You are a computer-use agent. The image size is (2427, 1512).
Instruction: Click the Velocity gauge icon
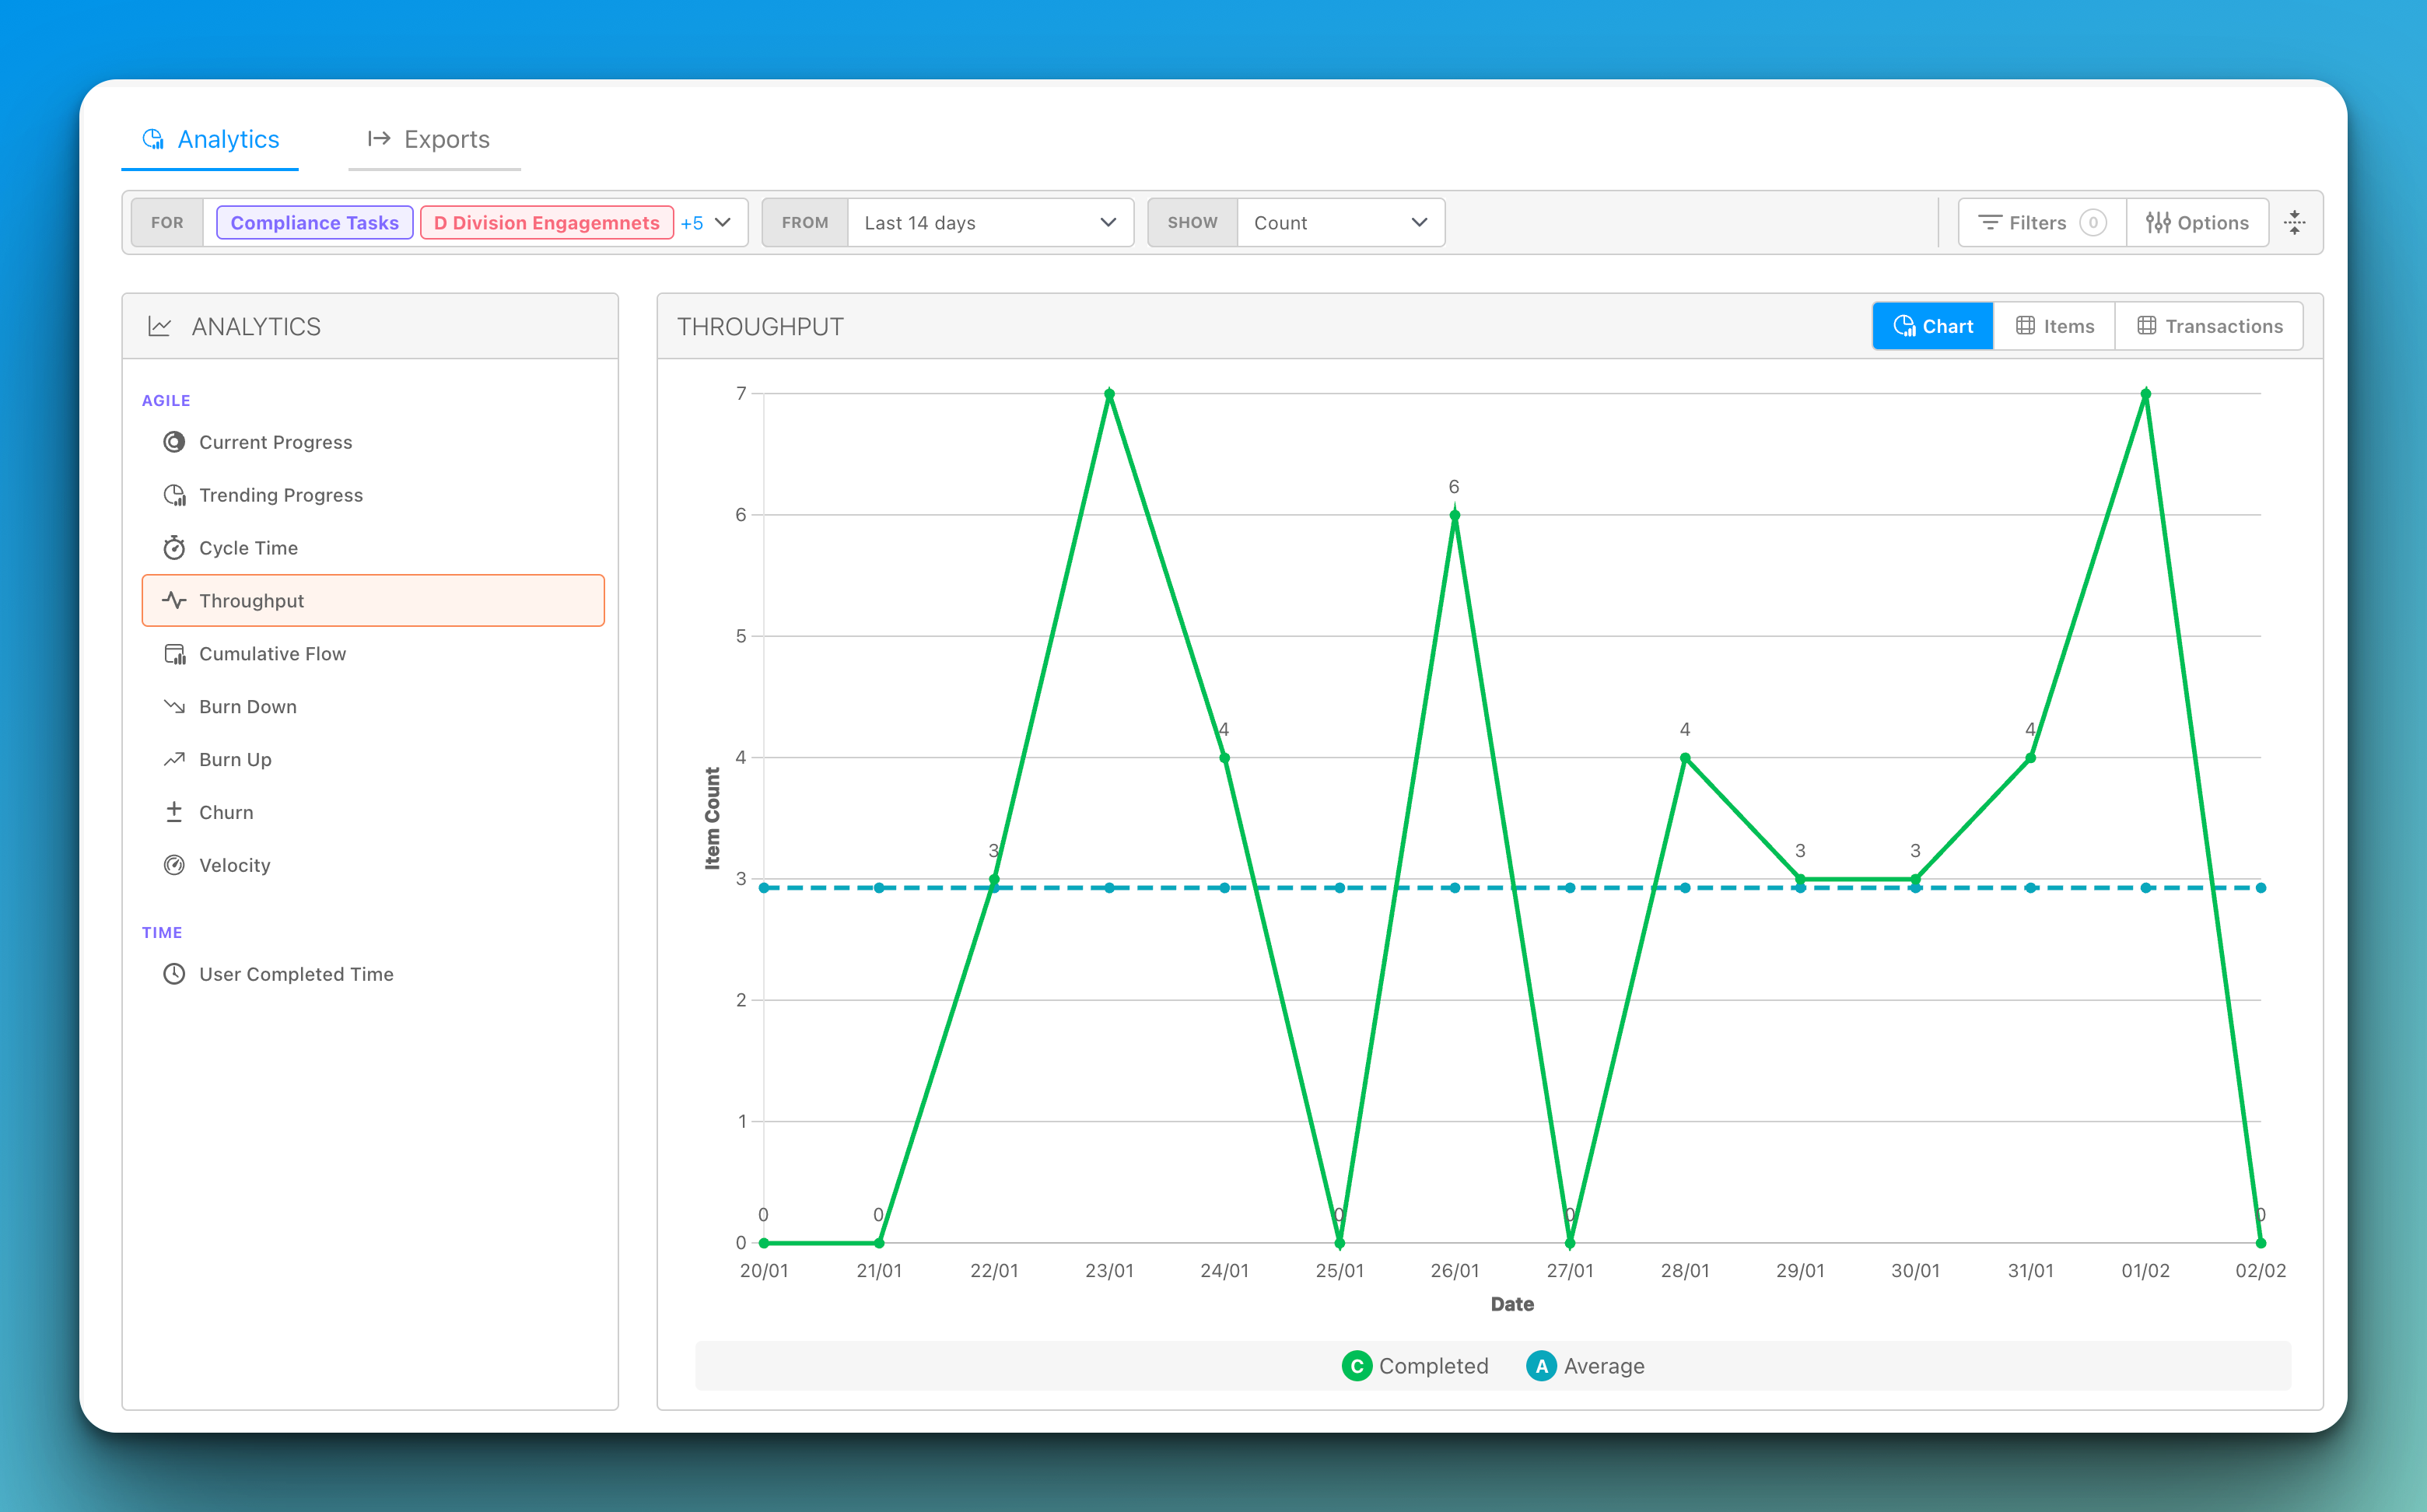[174, 865]
